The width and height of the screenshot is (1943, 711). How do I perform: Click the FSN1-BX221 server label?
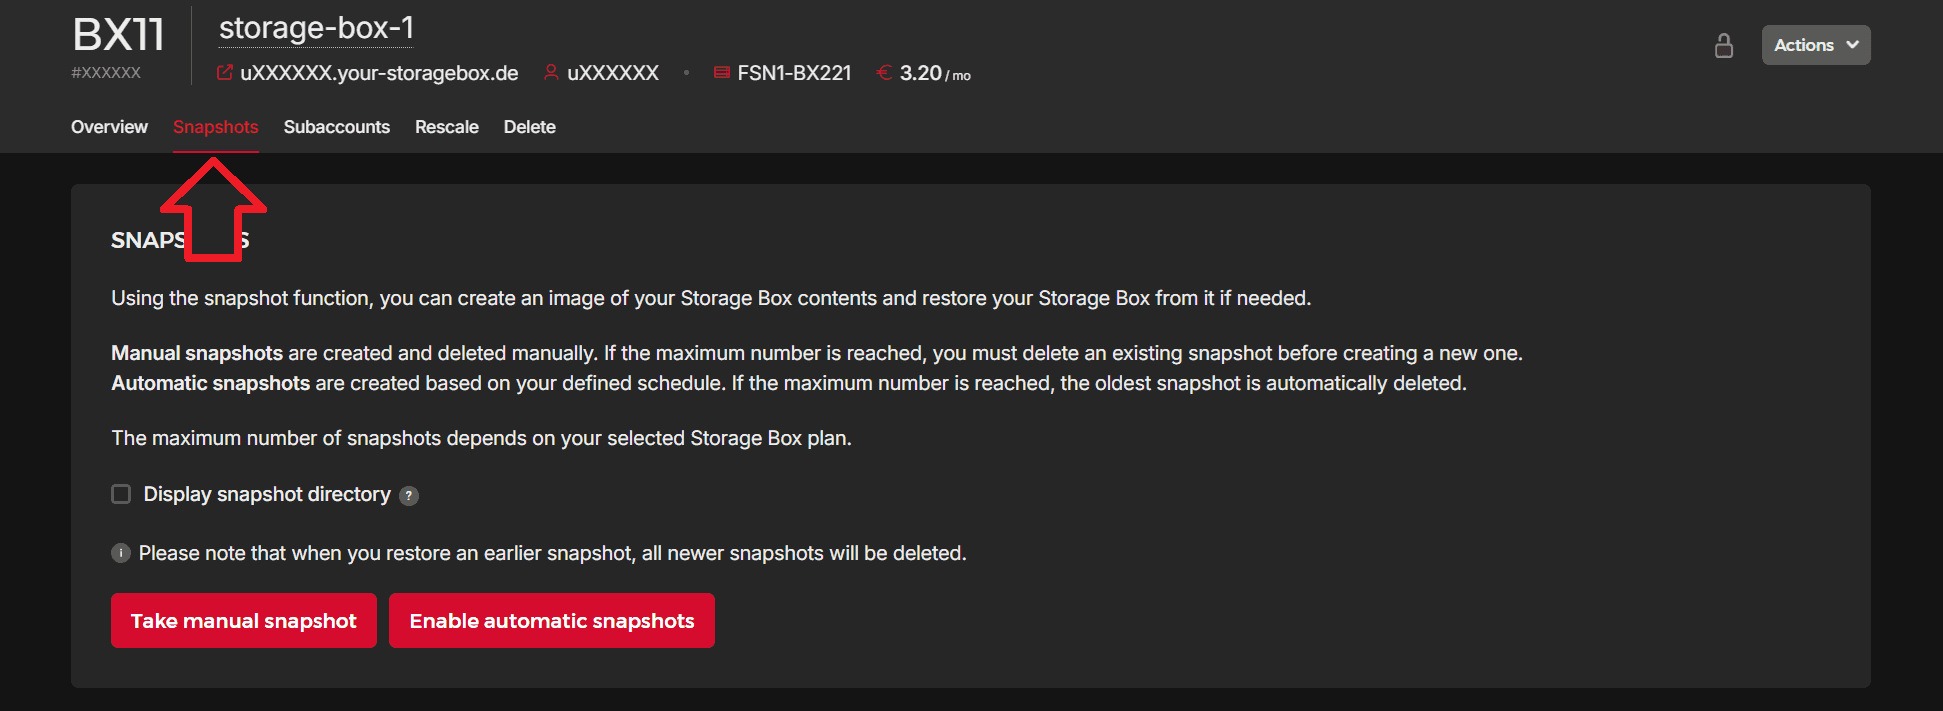794,73
